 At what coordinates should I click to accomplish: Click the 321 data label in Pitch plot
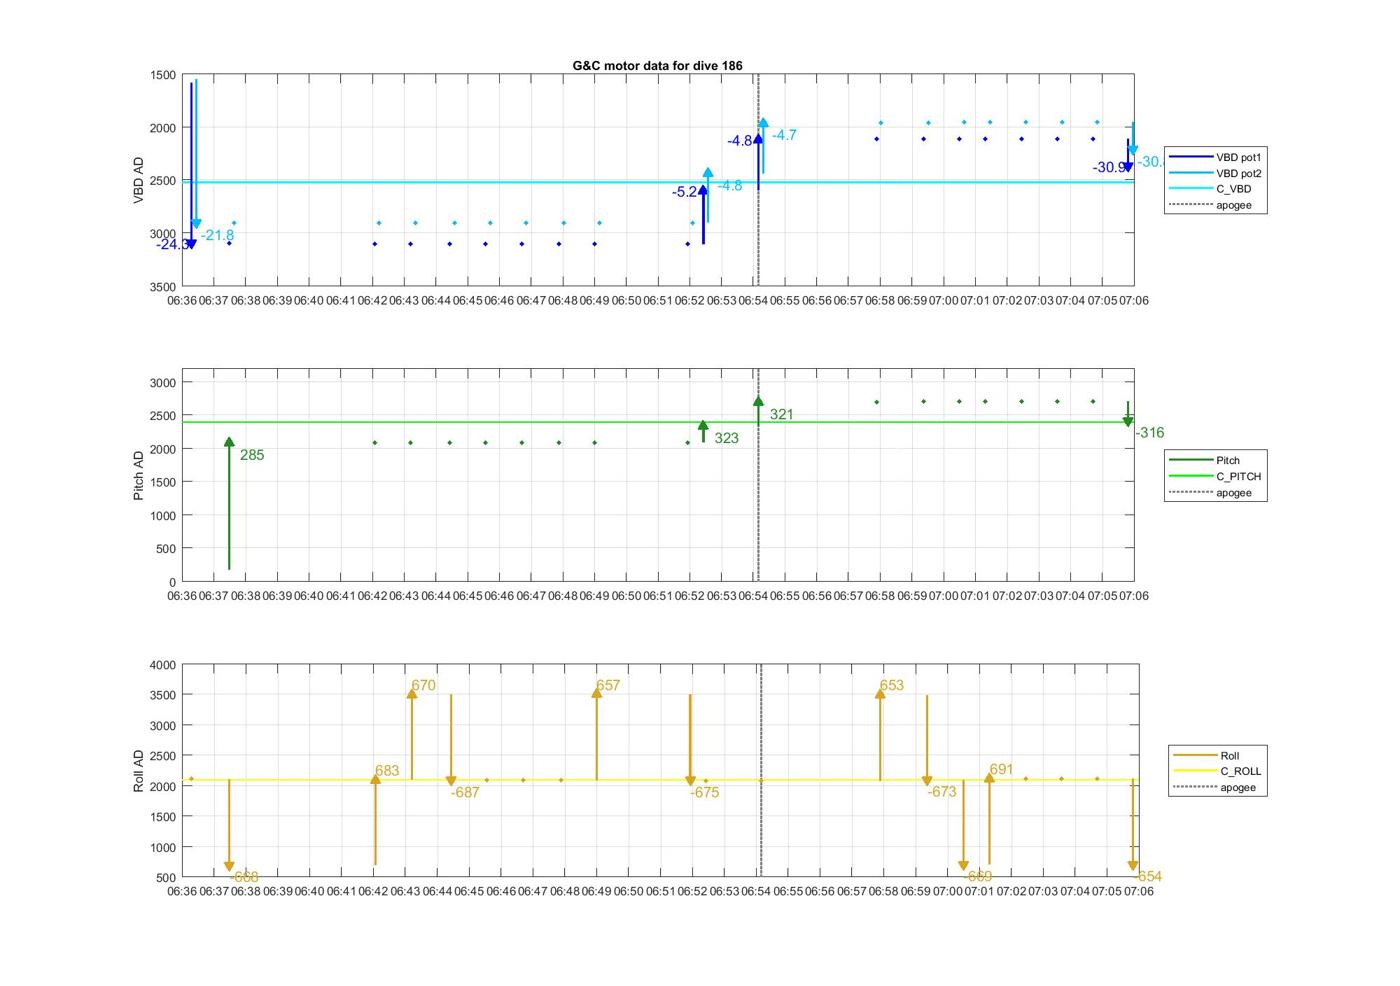click(782, 414)
